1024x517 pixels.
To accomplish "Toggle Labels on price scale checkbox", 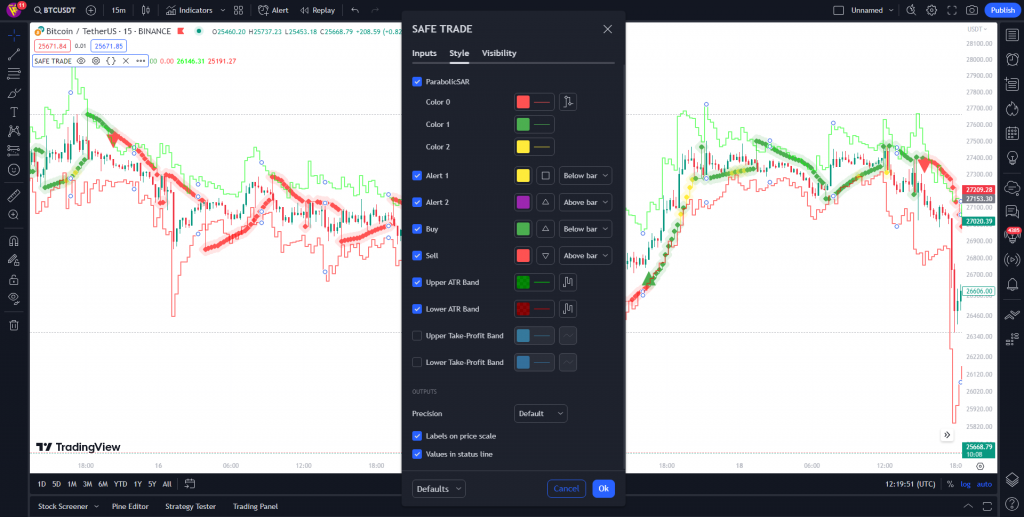I will [417, 436].
